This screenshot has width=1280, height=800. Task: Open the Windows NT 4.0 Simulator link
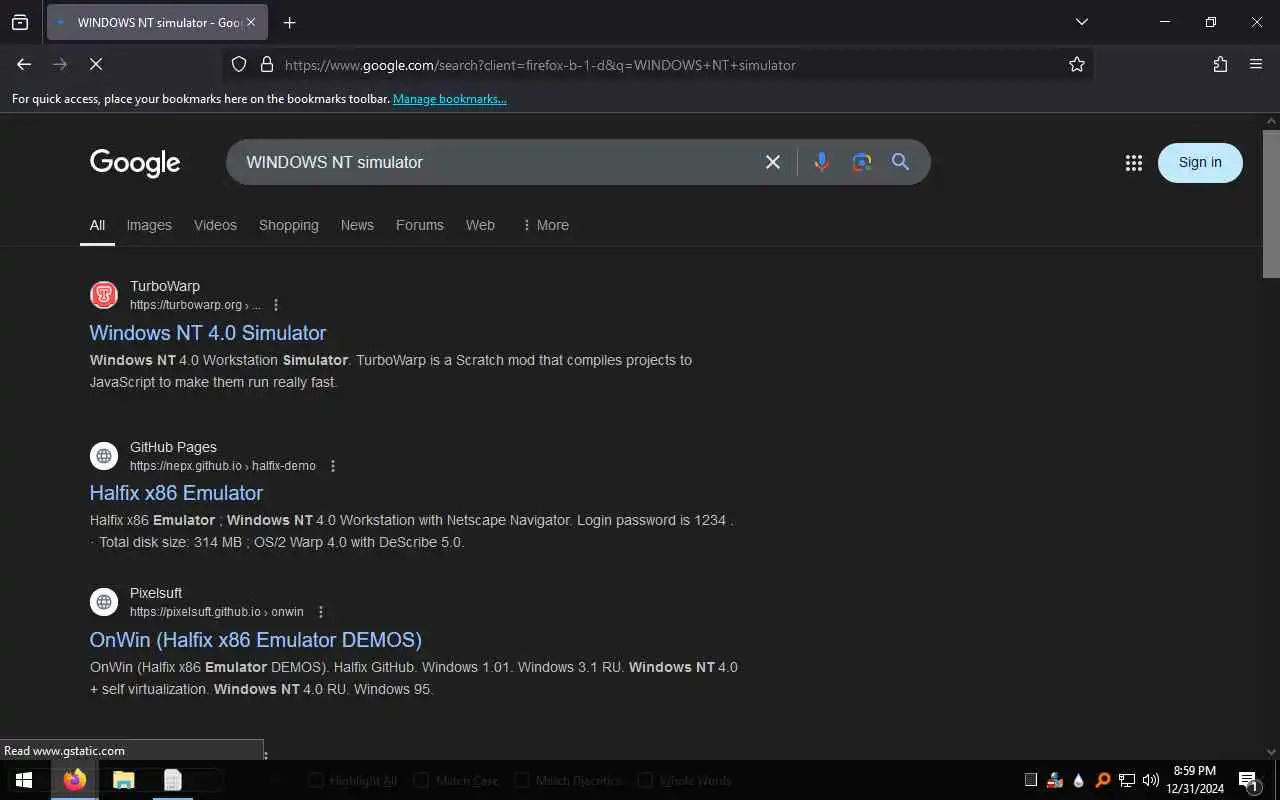tap(208, 333)
